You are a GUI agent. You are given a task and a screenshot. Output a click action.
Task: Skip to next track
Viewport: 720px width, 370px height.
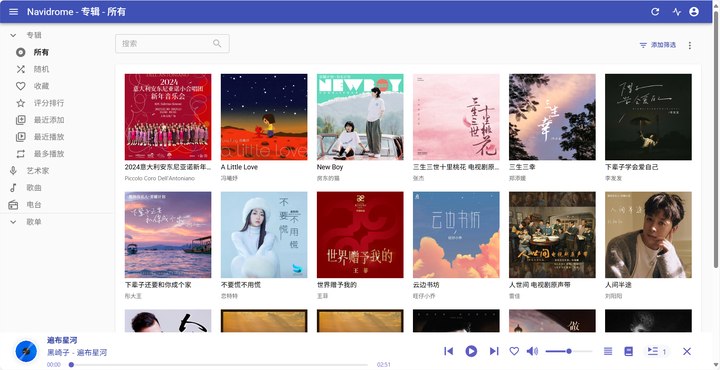[494, 351]
